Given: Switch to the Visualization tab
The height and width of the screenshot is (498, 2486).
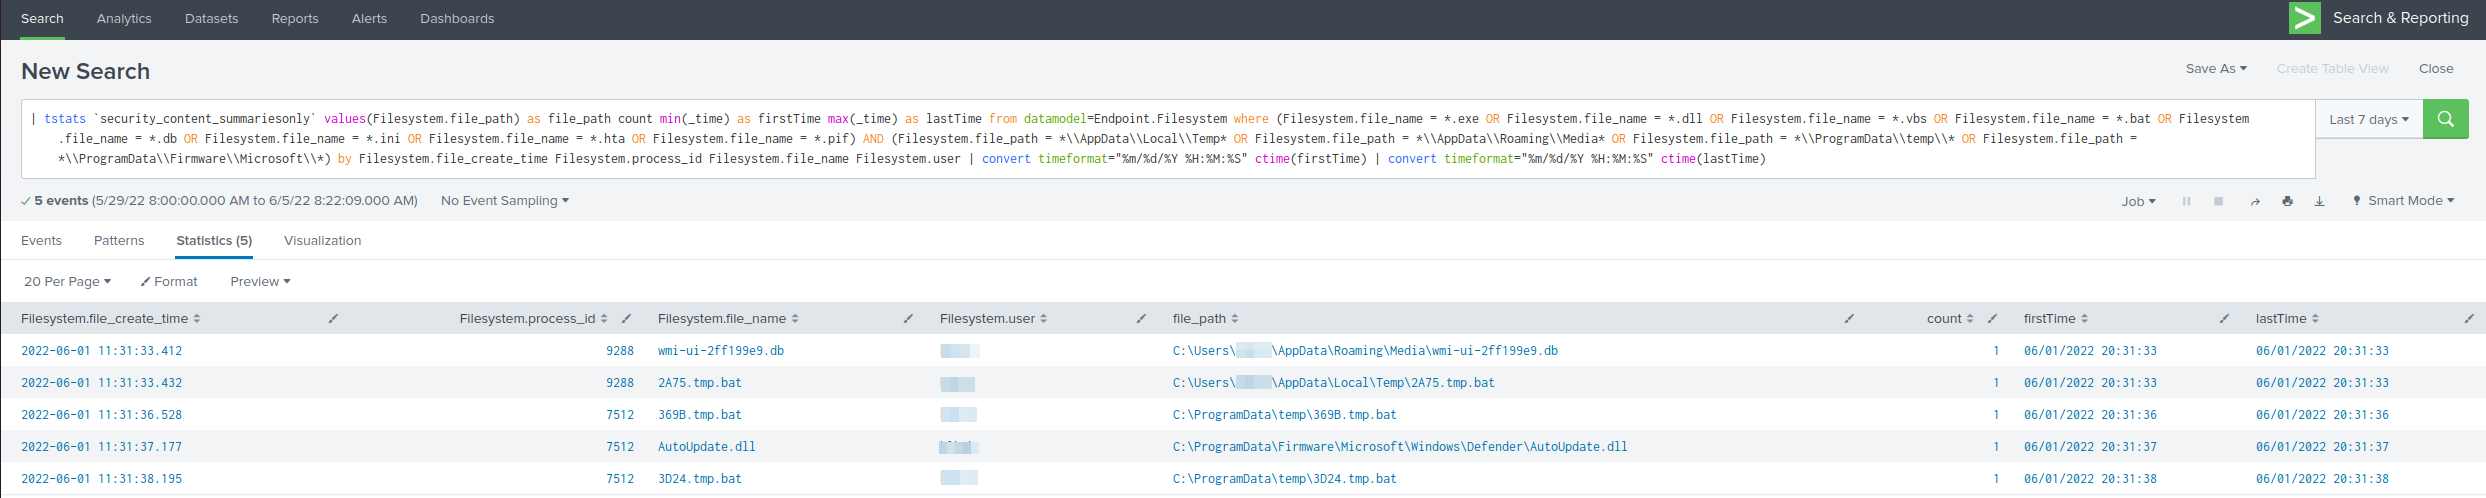Looking at the screenshot, I should pos(322,241).
